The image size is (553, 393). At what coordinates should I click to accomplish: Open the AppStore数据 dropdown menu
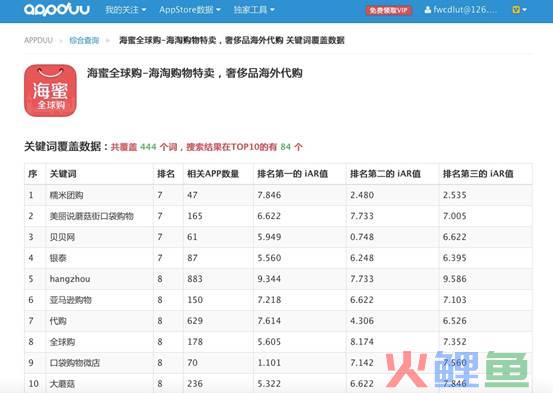pyautogui.click(x=190, y=10)
